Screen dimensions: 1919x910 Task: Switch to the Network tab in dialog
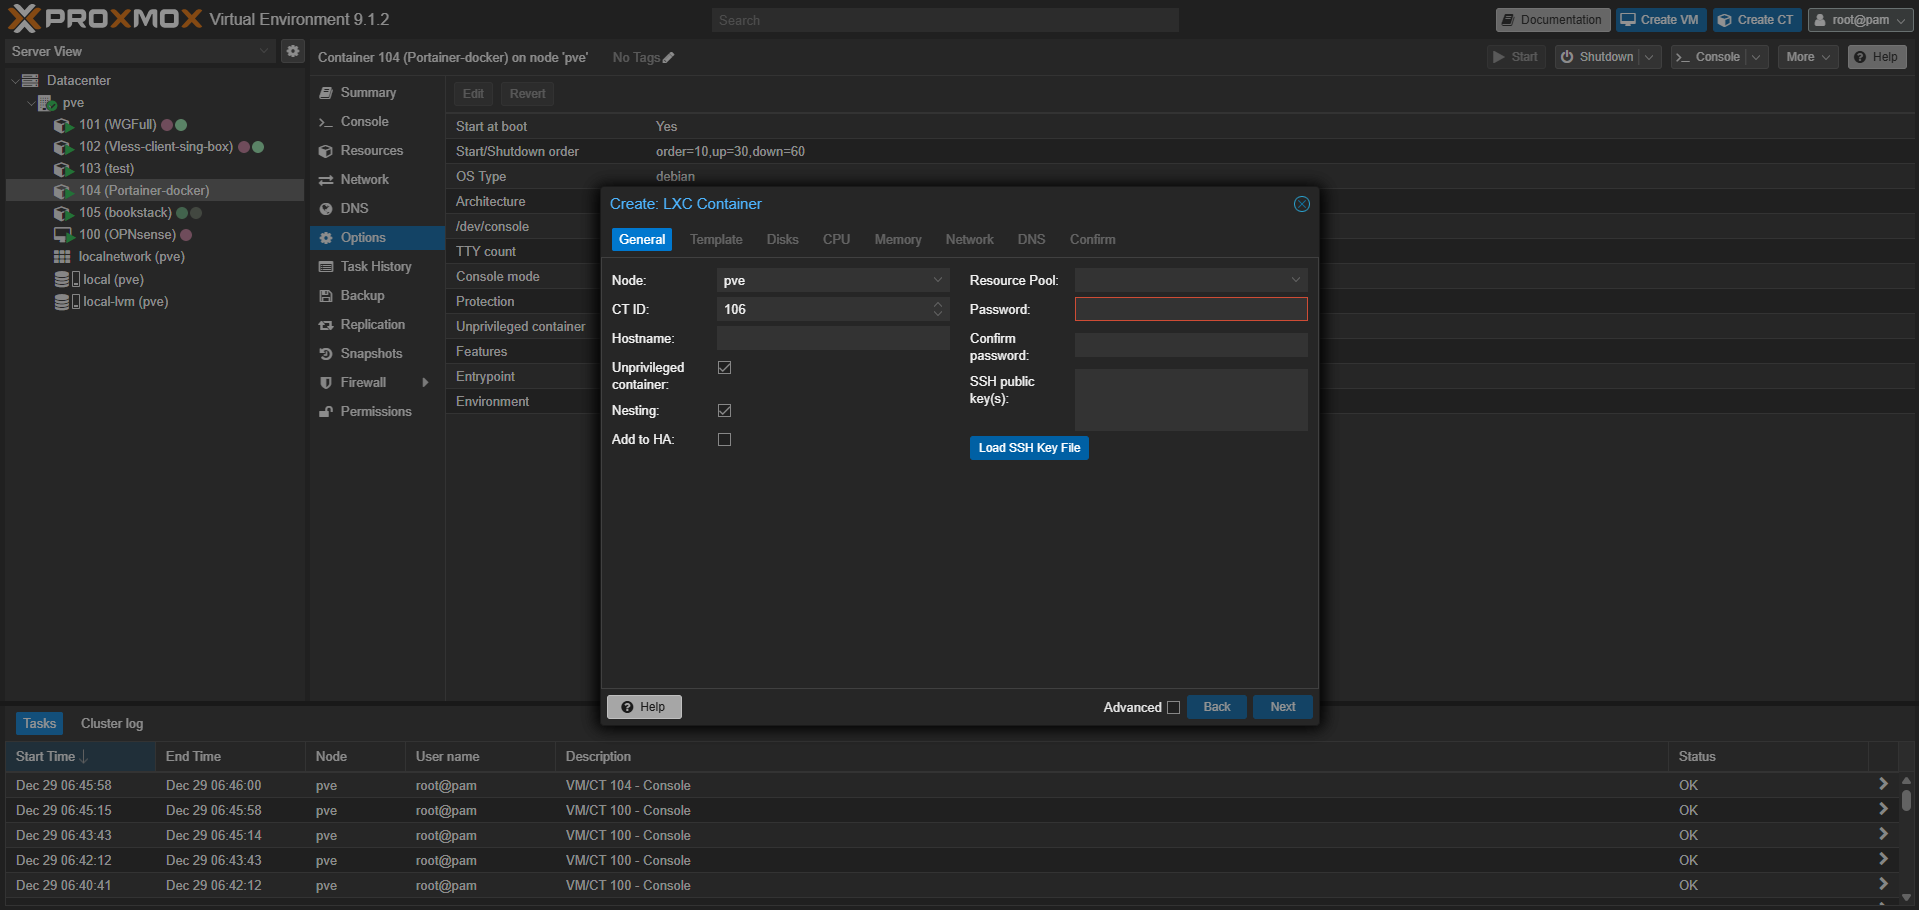click(x=969, y=240)
